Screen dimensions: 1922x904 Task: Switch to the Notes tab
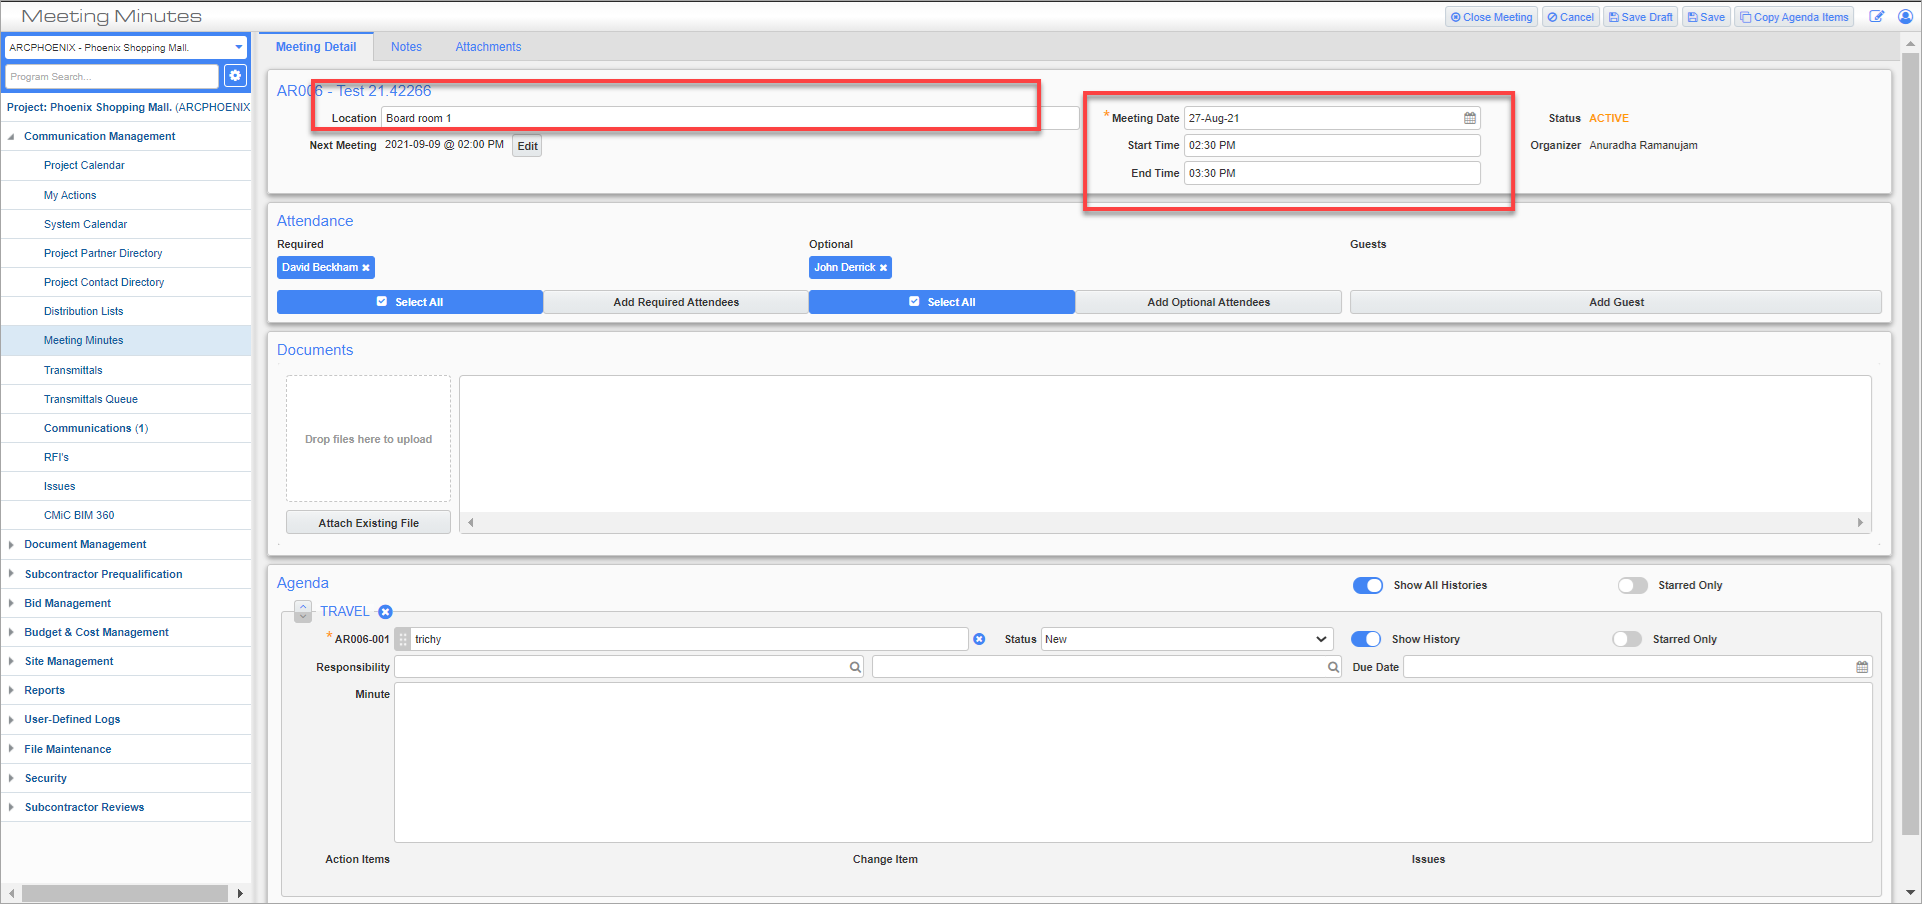[406, 47]
